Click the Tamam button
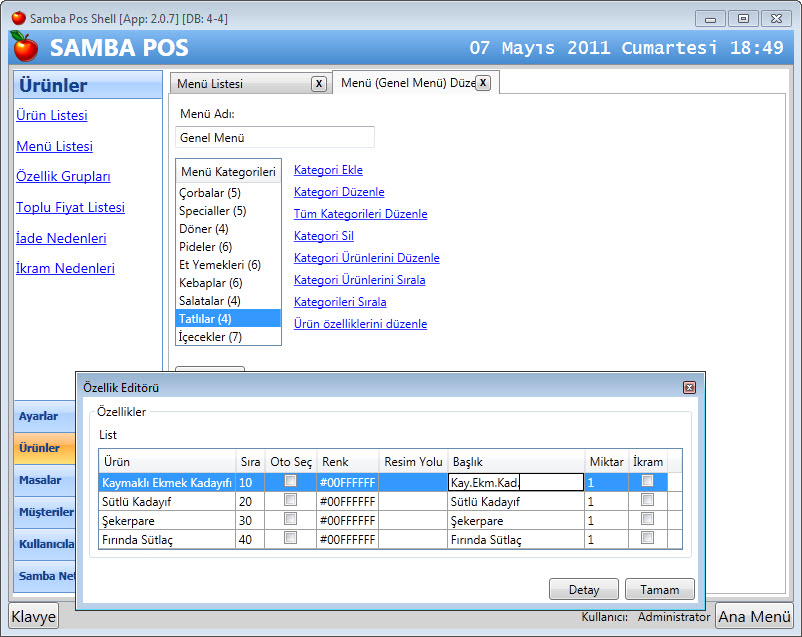This screenshot has height=637, width=802. 659,589
